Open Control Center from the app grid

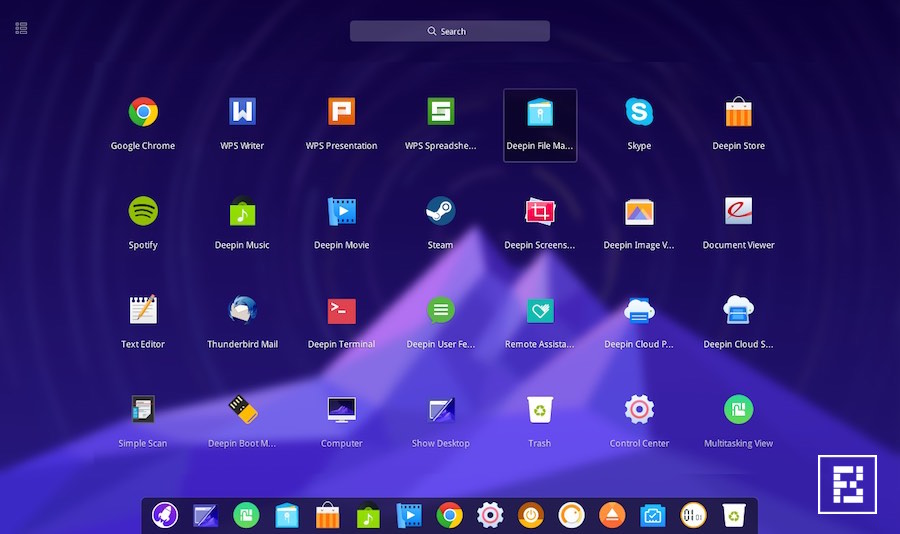(x=639, y=409)
